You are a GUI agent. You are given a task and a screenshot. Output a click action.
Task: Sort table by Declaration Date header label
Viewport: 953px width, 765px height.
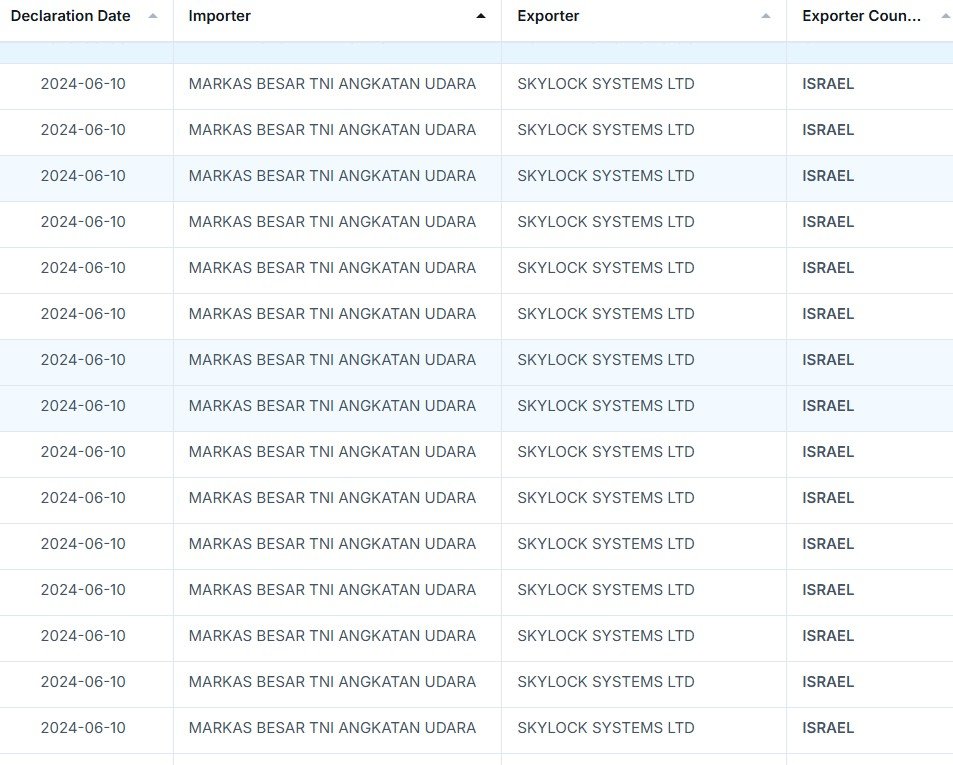(x=70, y=16)
